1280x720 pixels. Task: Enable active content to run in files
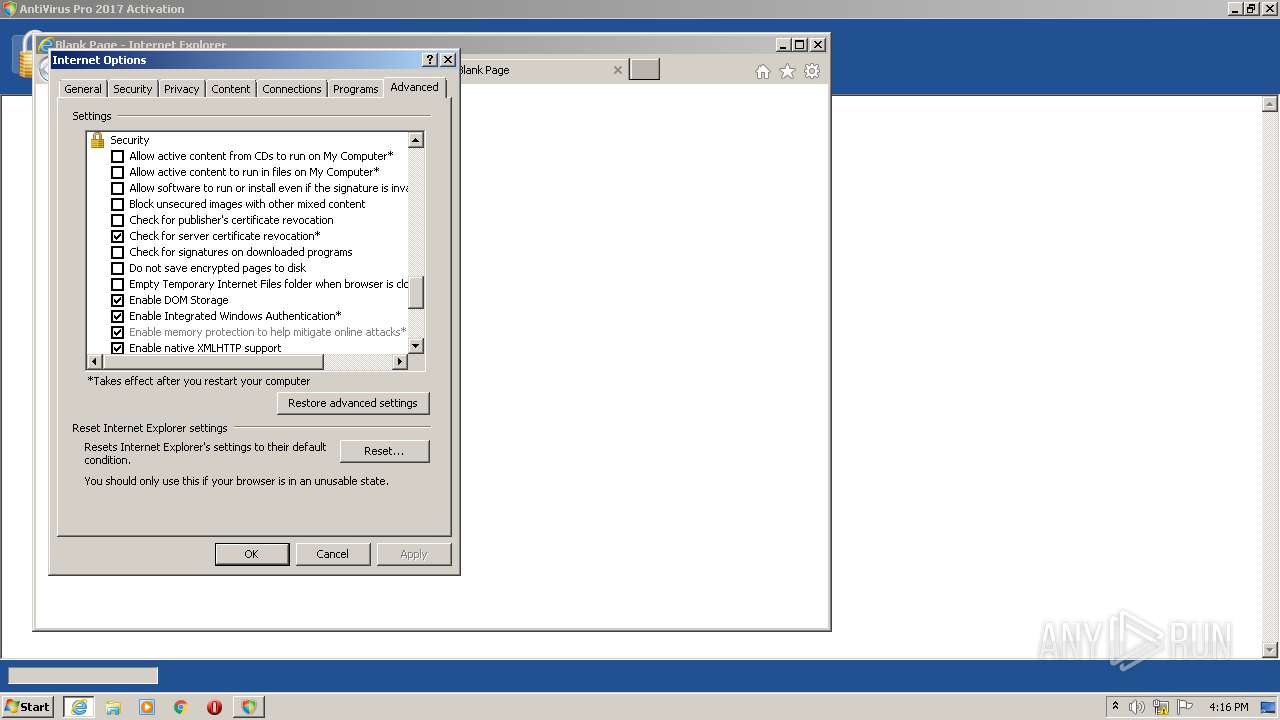[117, 172]
